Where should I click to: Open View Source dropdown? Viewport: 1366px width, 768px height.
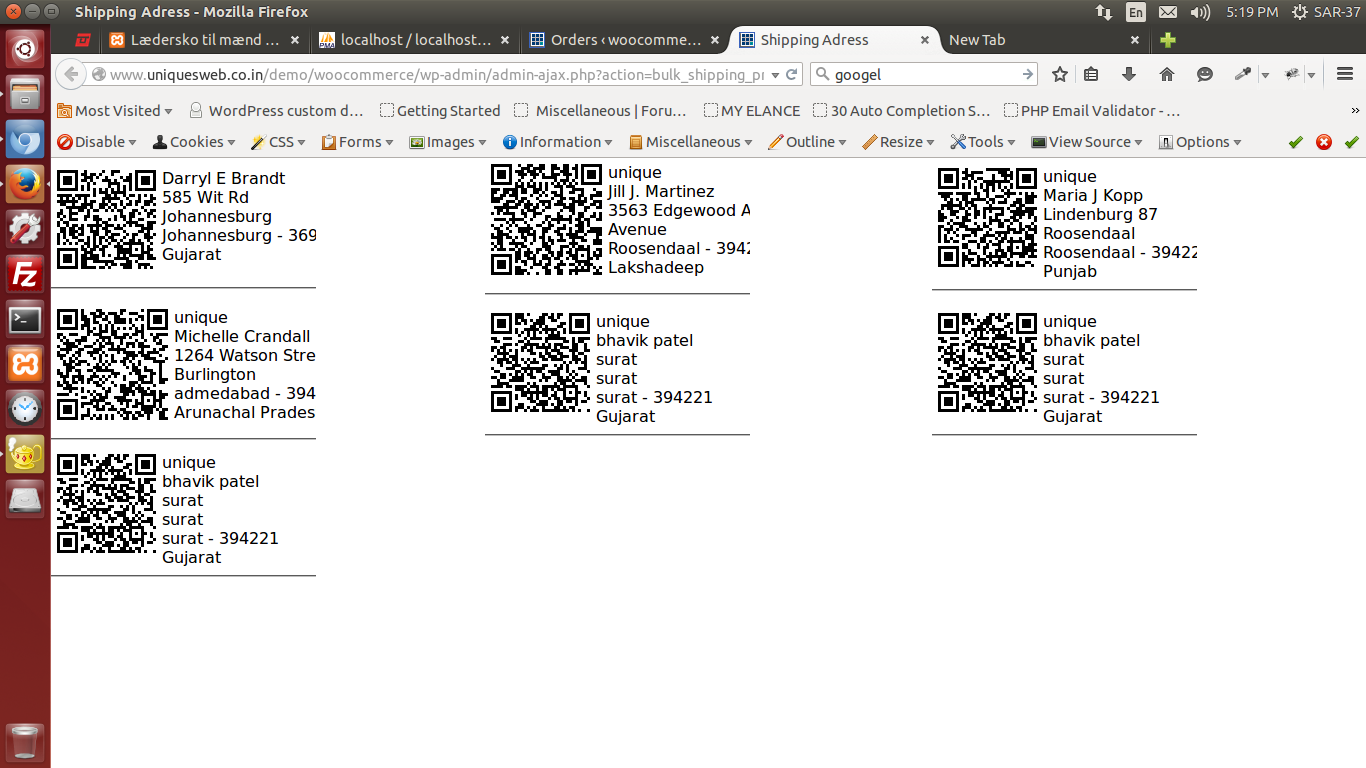[1087, 142]
